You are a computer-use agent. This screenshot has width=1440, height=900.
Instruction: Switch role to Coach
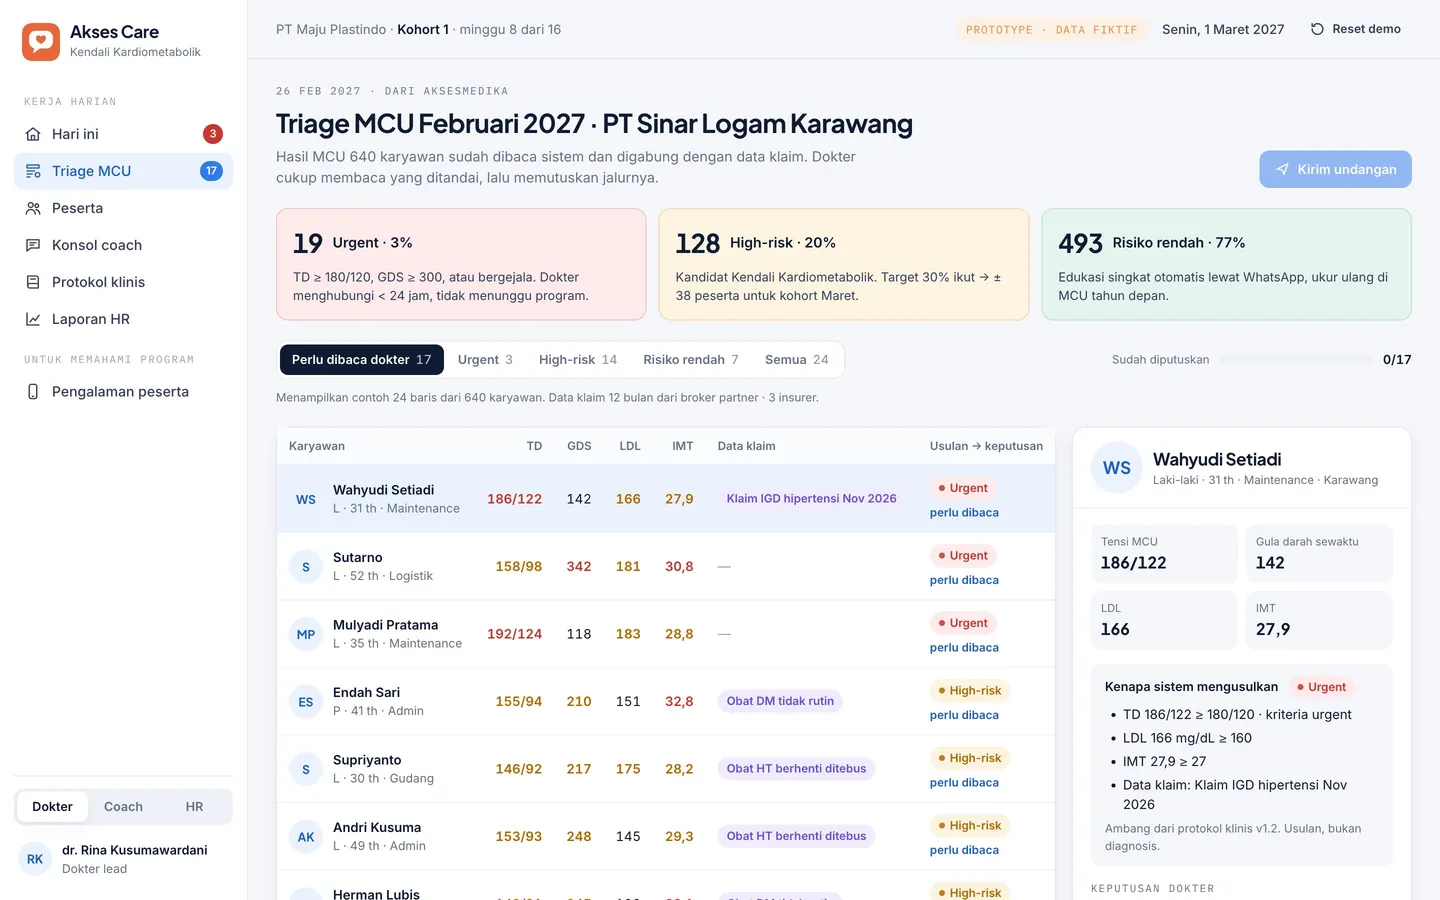pos(123,807)
